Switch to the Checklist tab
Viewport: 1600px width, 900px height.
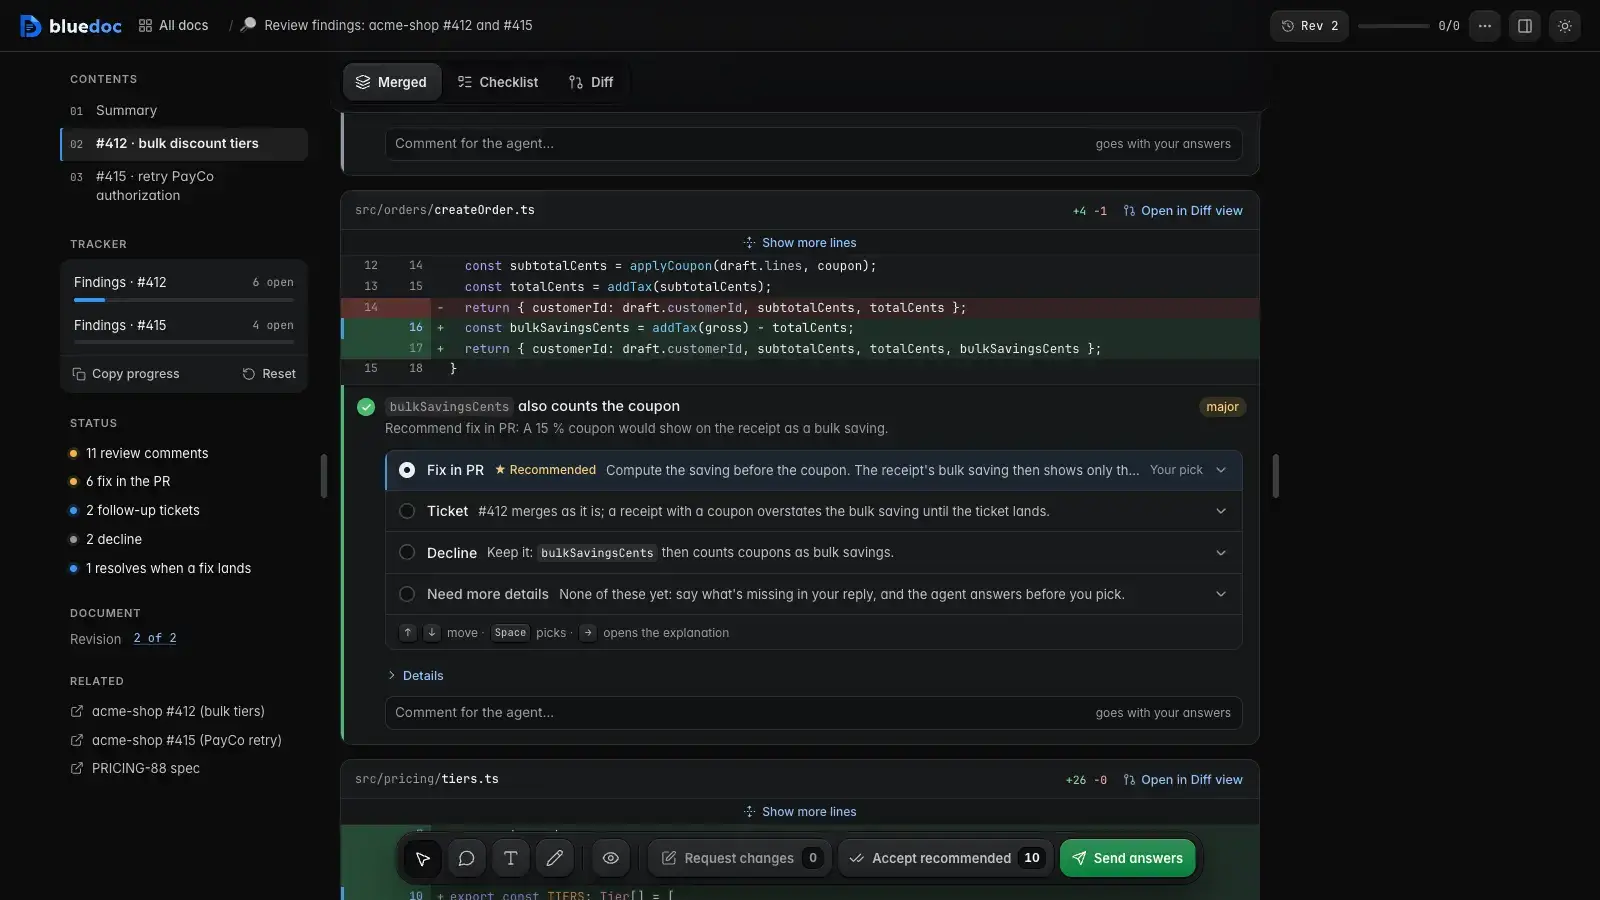(x=497, y=82)
